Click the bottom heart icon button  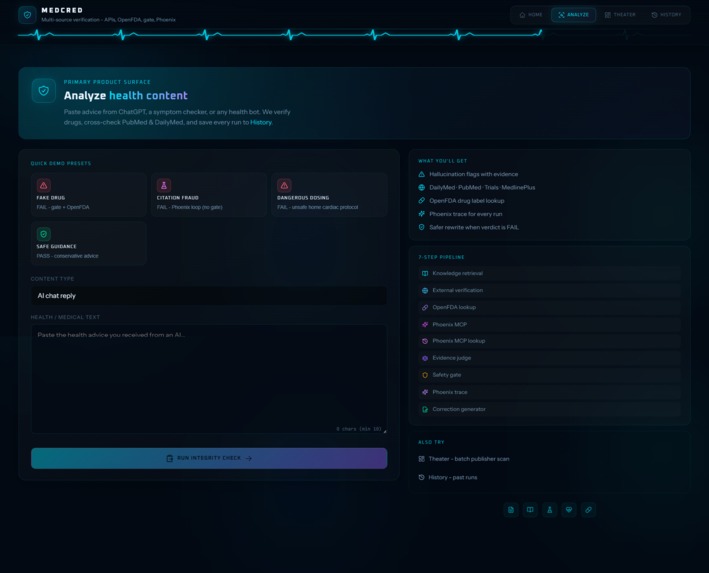[x=569, y=510]
